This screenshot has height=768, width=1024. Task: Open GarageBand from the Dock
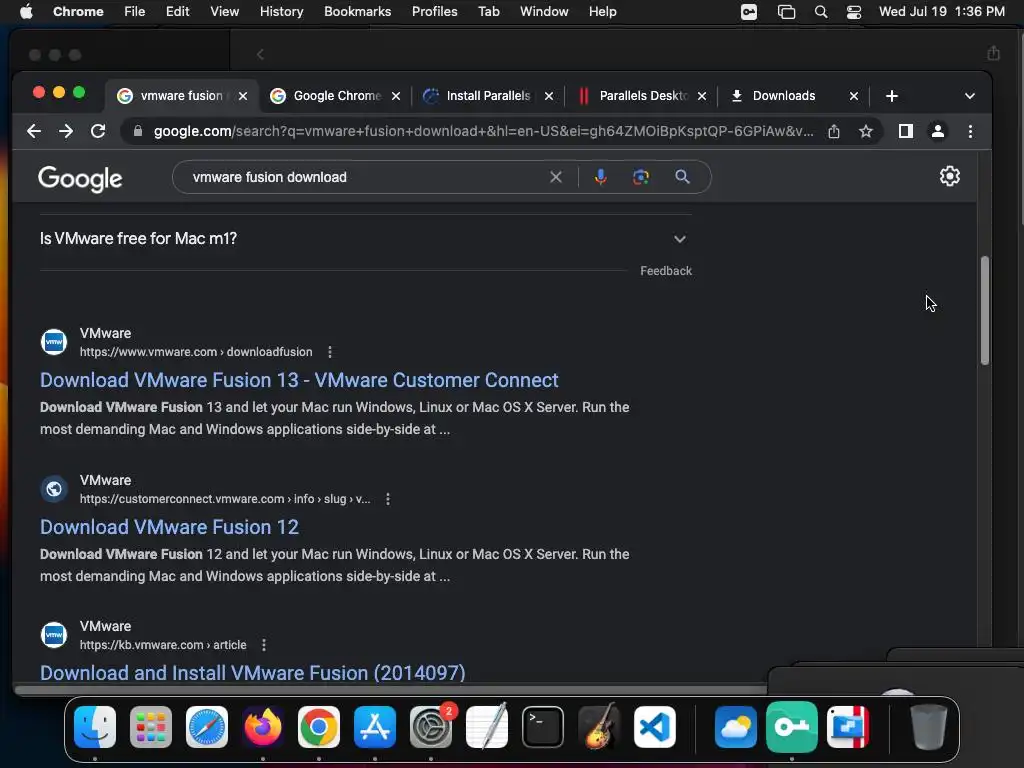[599, 727]
